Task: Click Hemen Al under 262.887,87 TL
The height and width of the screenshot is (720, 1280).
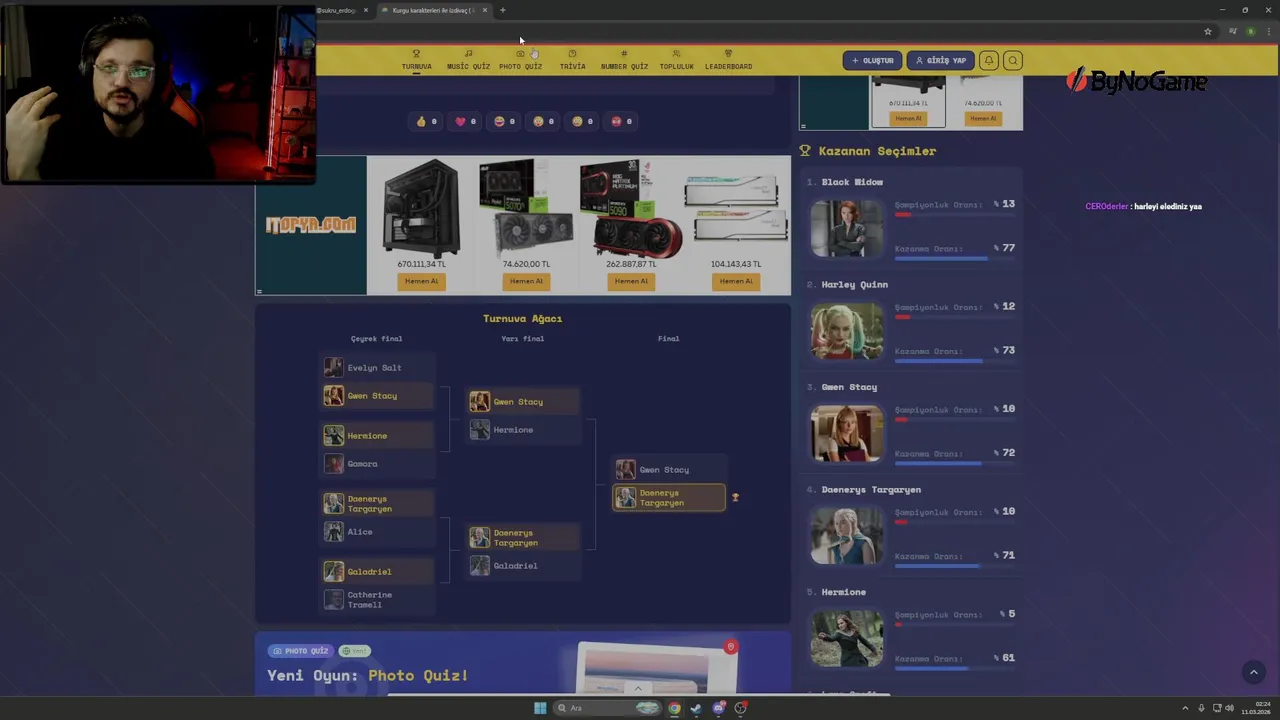Action: [631, 281]
